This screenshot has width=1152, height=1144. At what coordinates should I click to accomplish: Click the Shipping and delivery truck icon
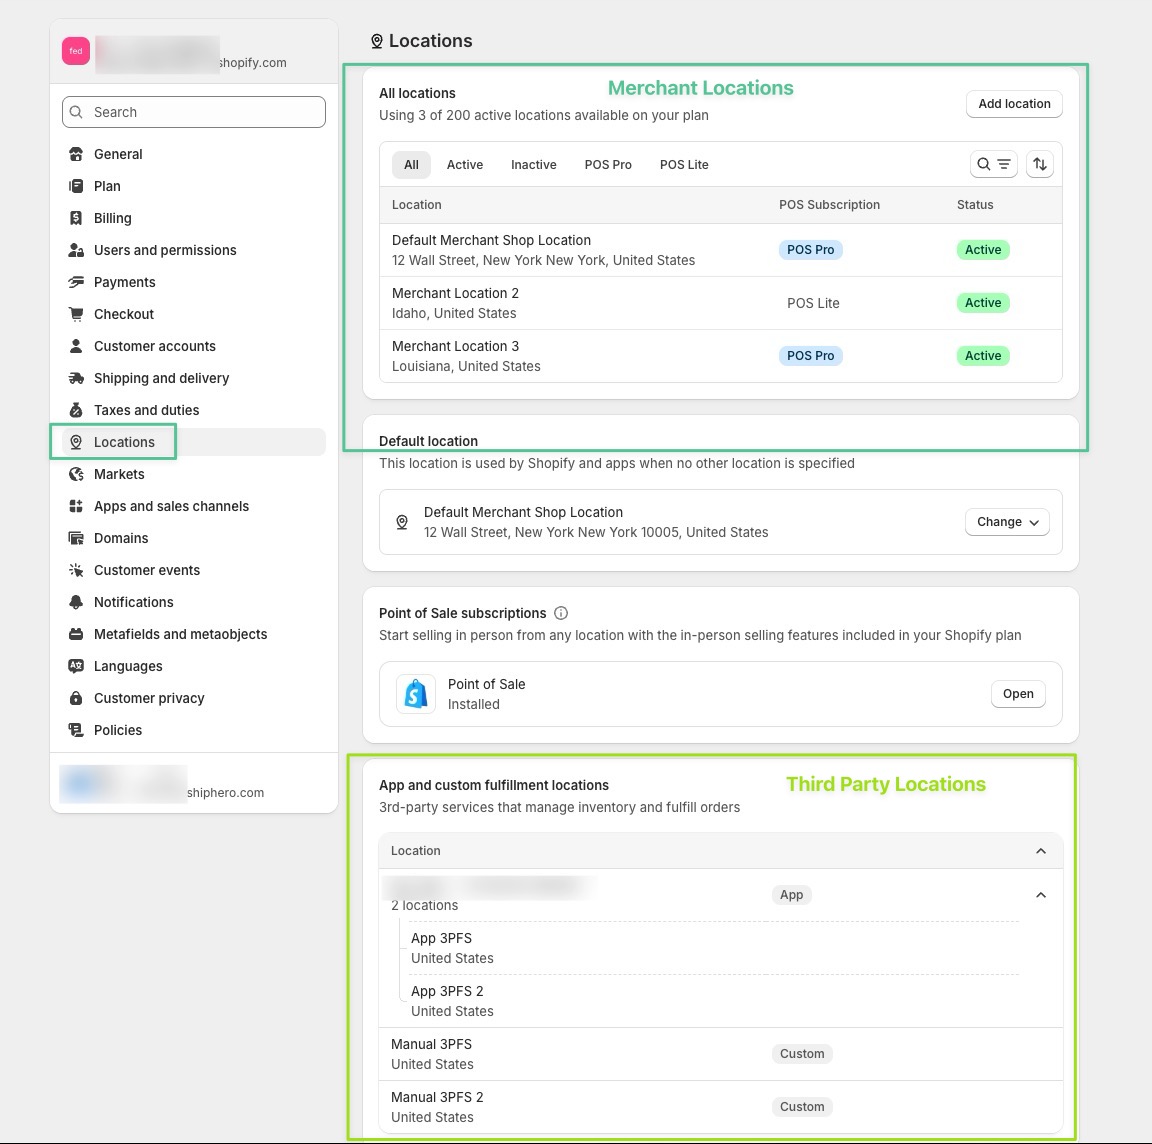tap(76, 378)
